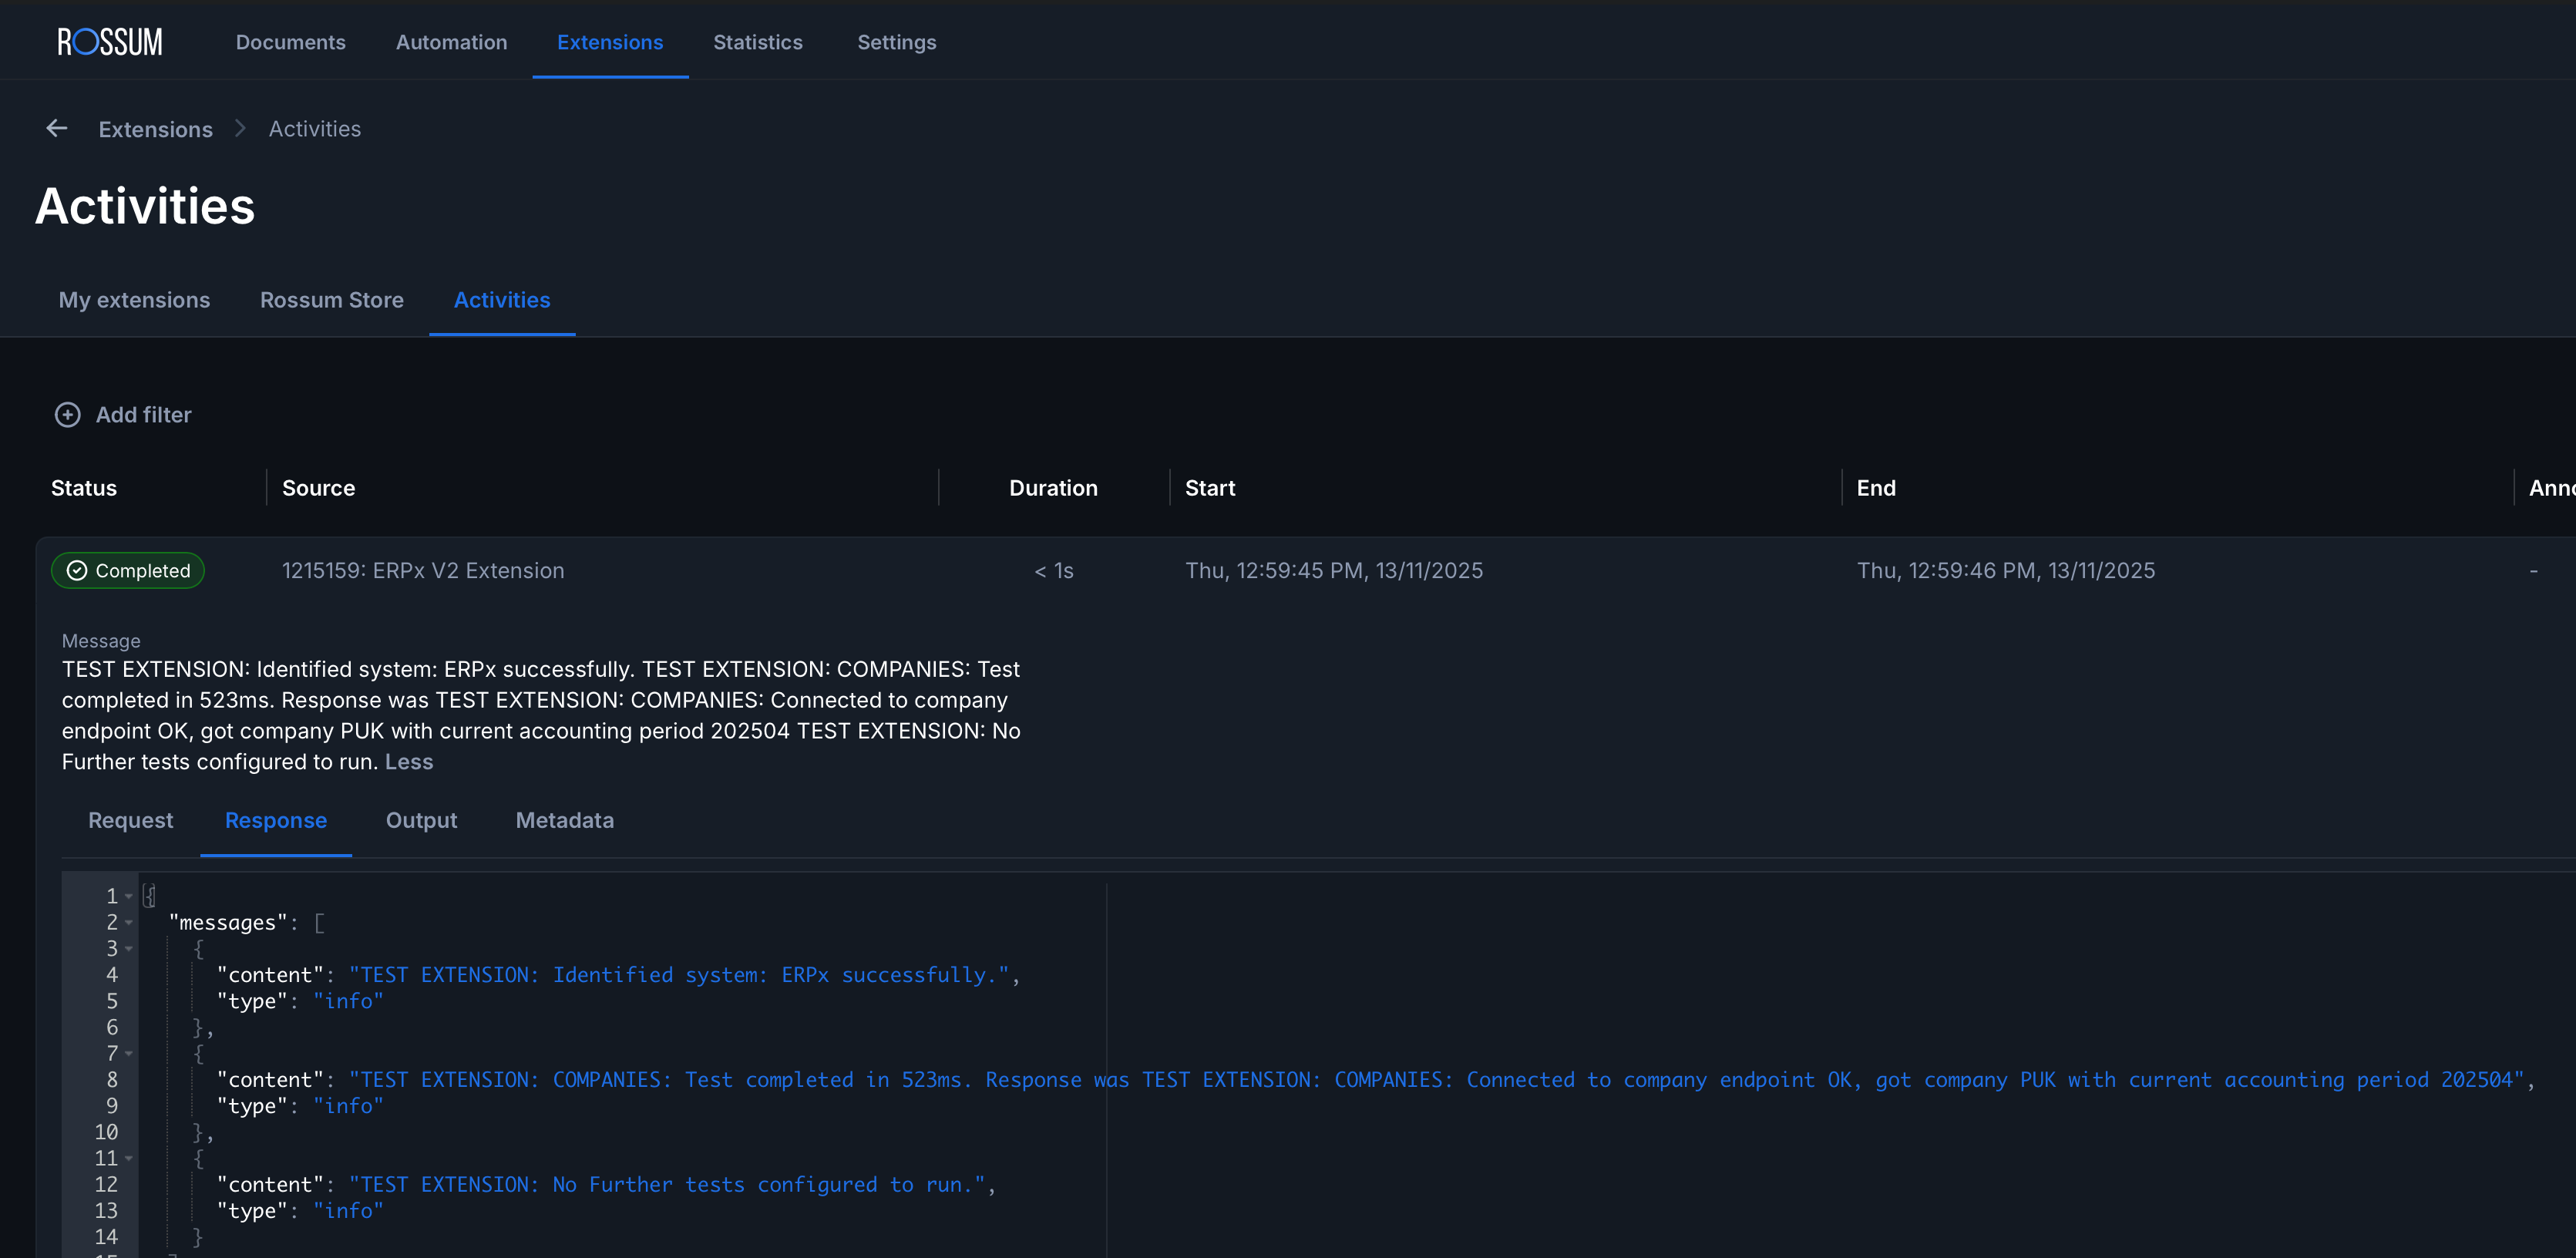Image resolution: width=2576 pixels, height=1258 pixels.
Task: Click Extensions breadcrumb link
Action: [x=155, y=129]
